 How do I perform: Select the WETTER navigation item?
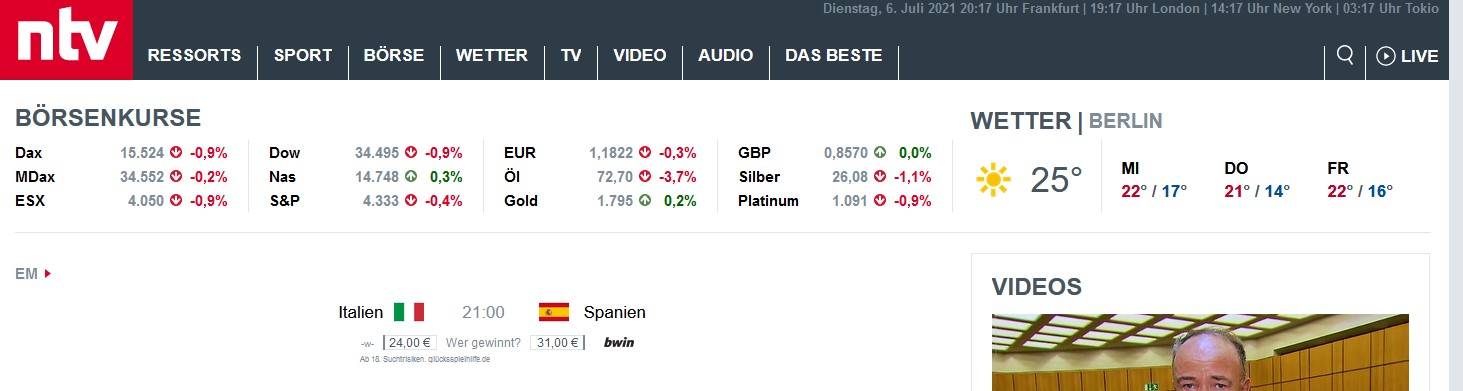[x=492, y=56]
